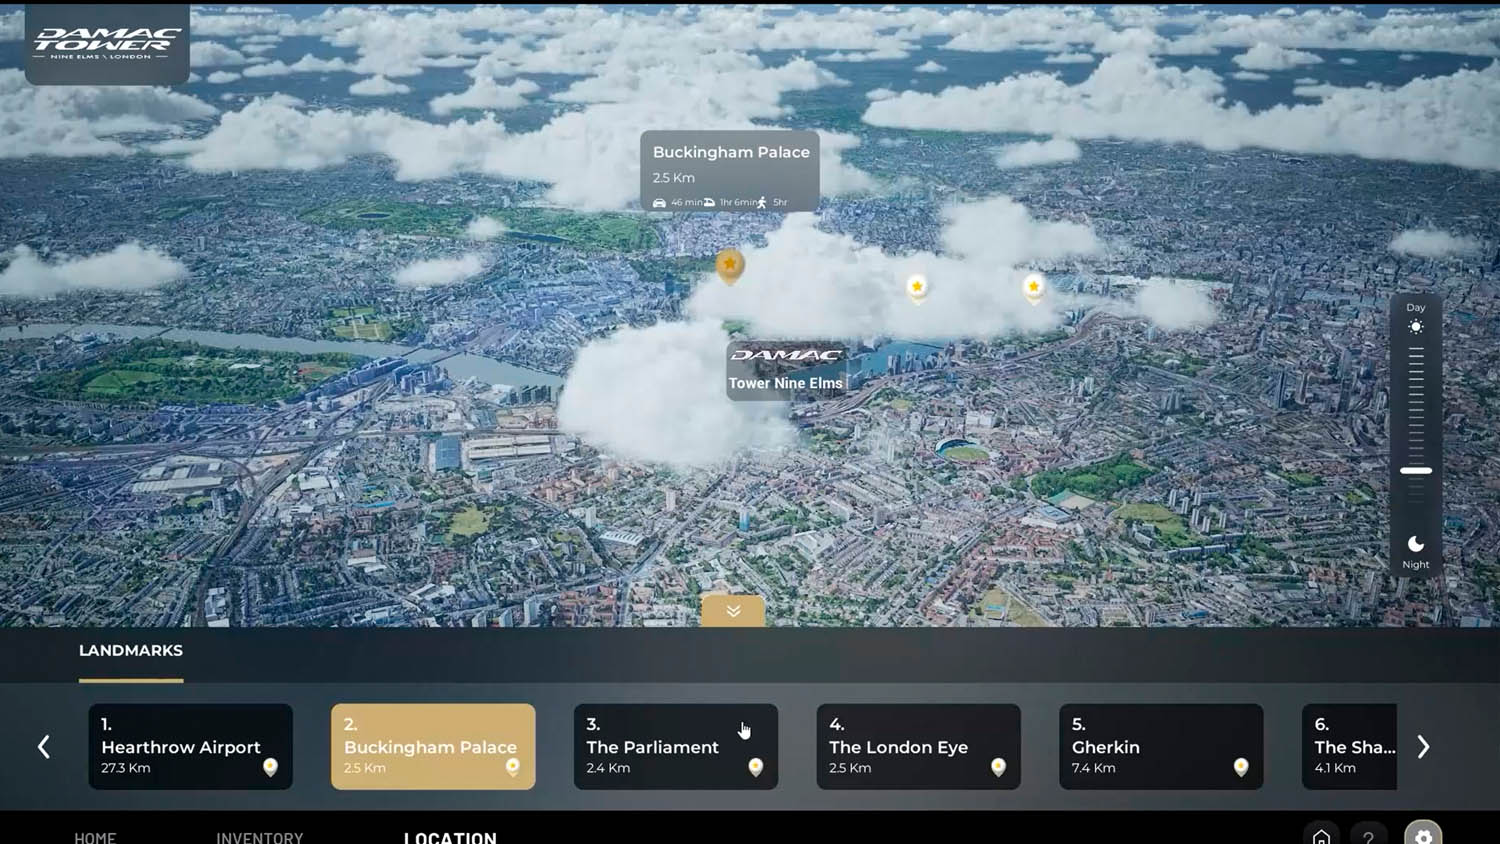
Task: Open the Home tab
Action: pyautogui.click(x=95, y=837)
